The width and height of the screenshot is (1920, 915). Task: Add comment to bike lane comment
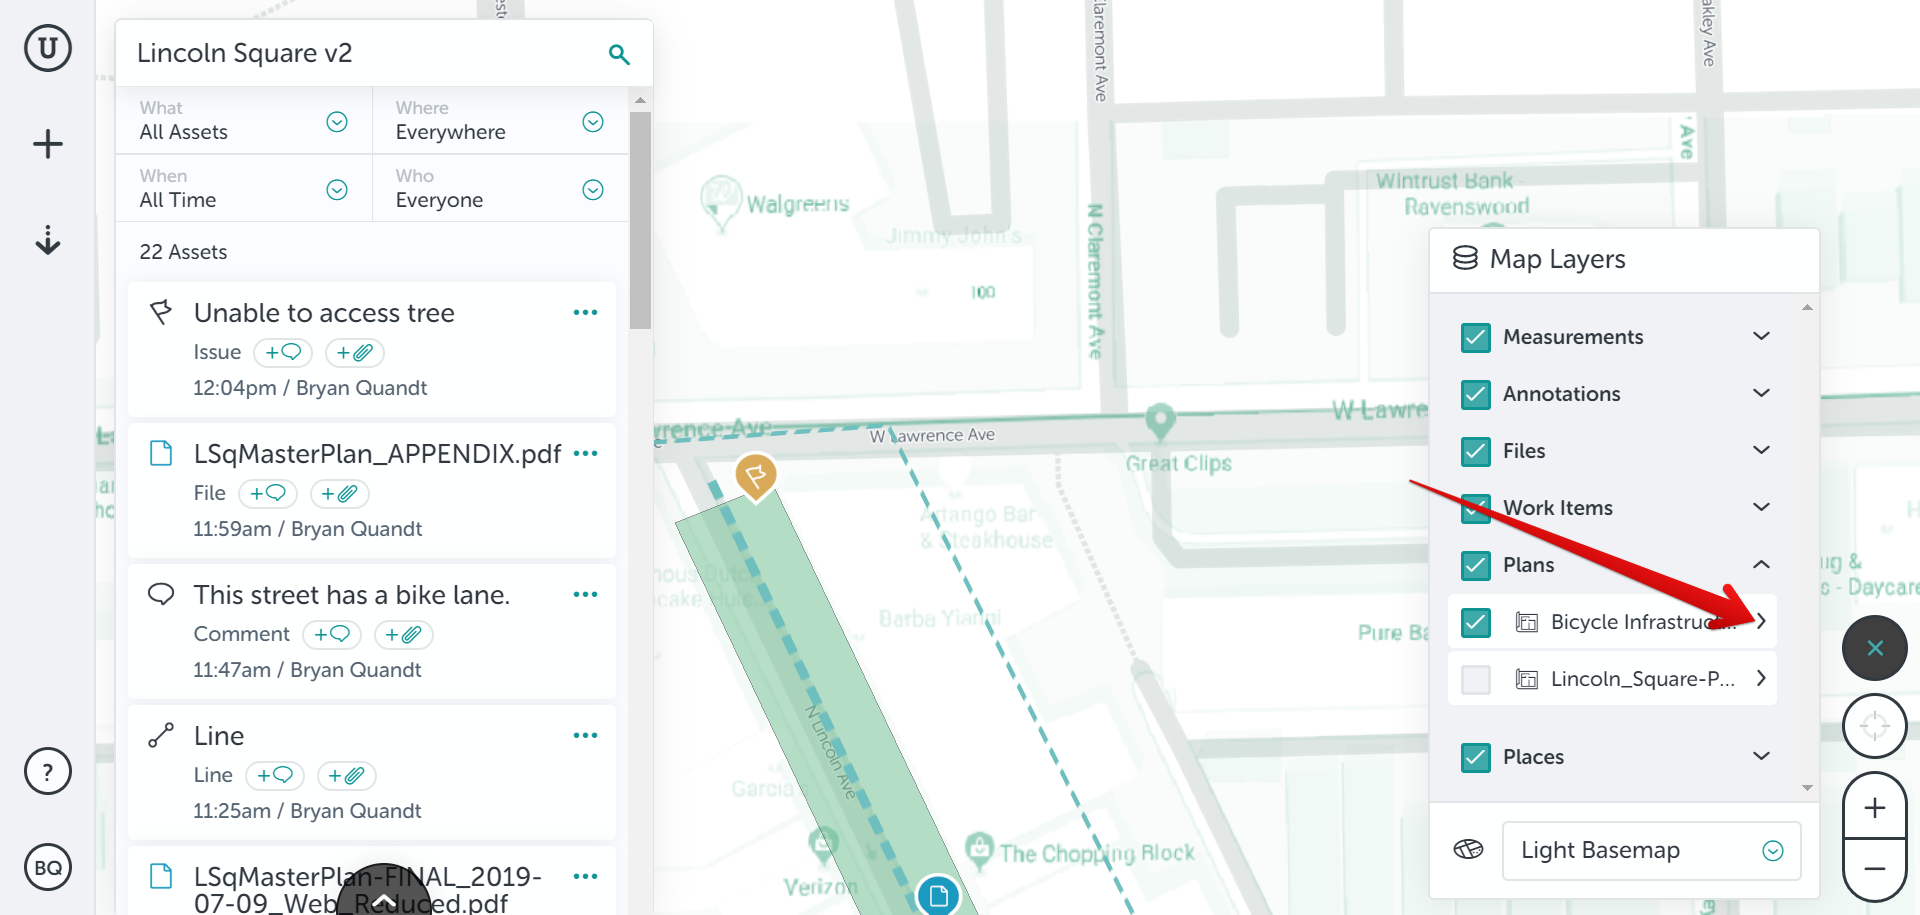coord(332,635)
